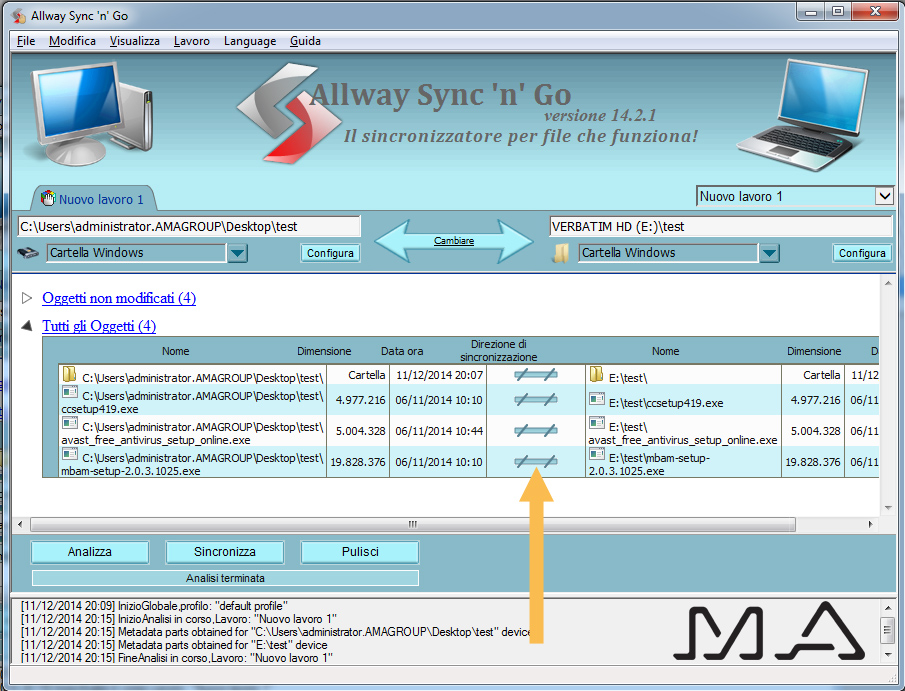Click the left size cell 19.828.376
The image size is (905, 691).
(358, 462)
